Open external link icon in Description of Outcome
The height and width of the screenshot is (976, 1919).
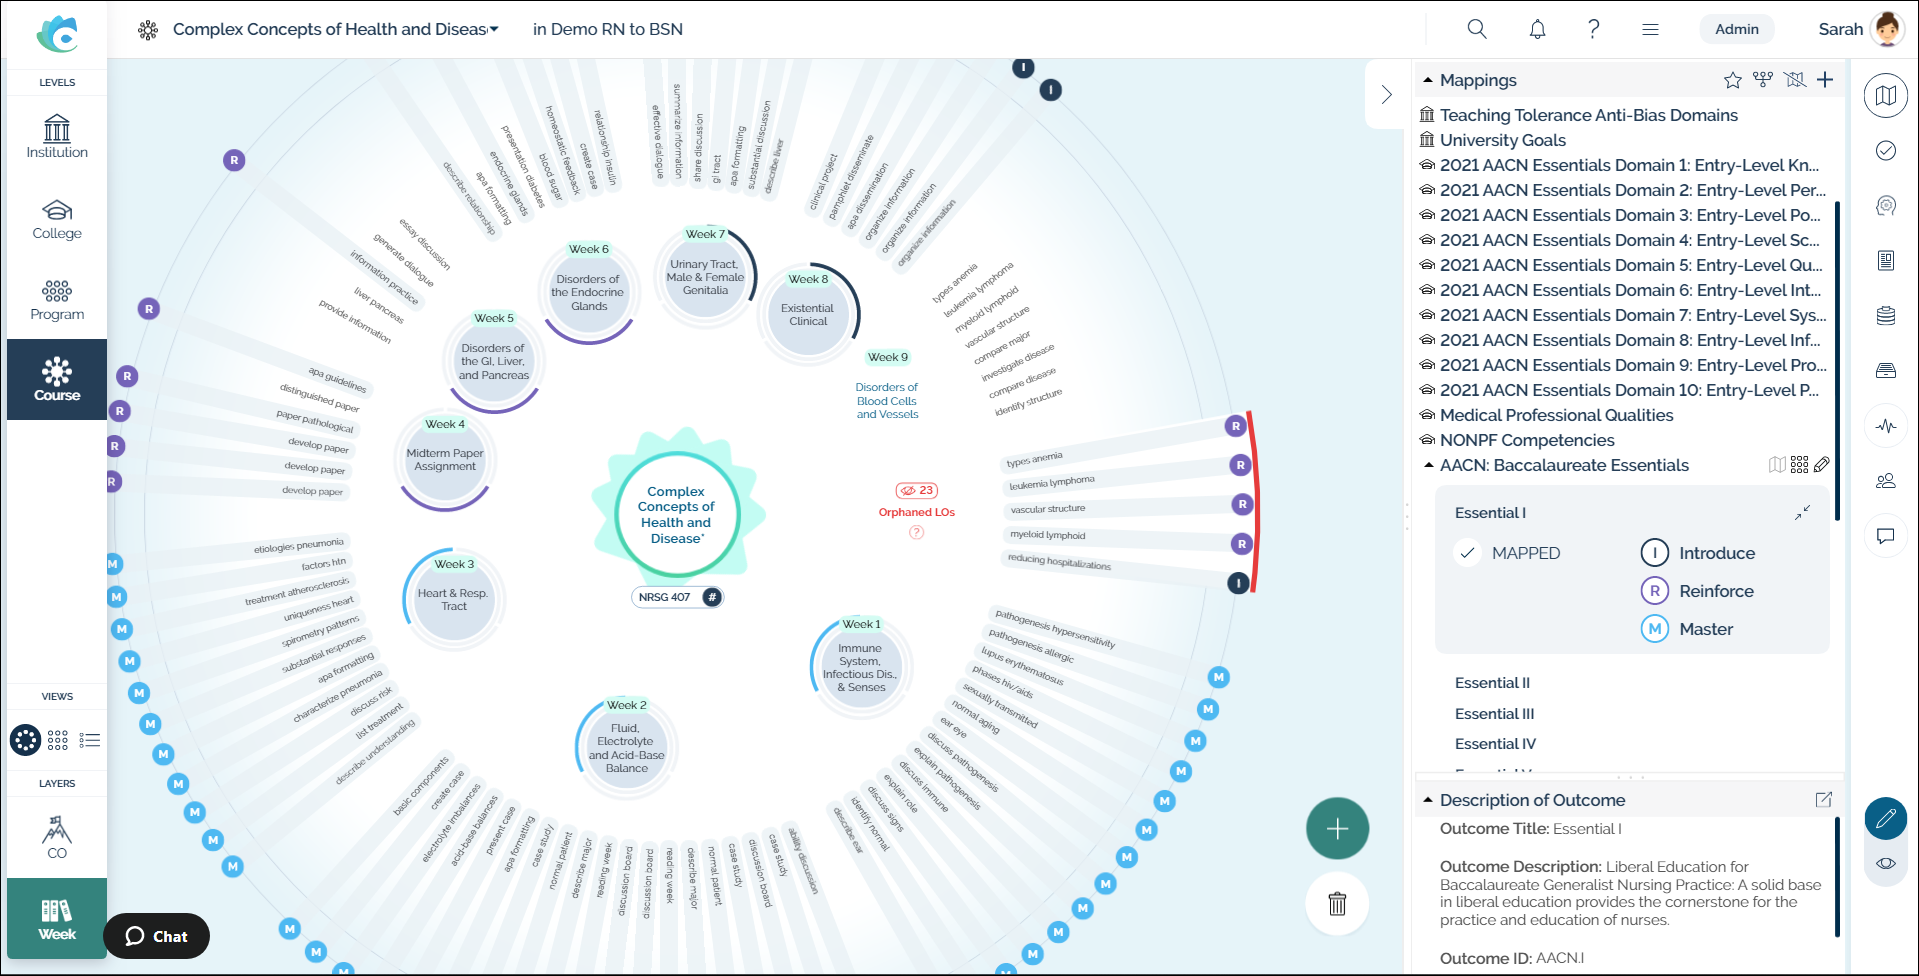1824,800
